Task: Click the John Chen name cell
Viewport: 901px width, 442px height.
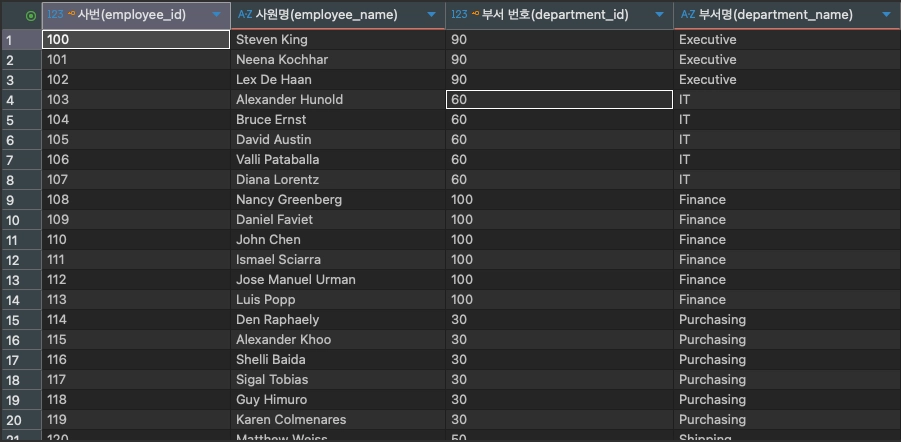Action: [338, 240]
